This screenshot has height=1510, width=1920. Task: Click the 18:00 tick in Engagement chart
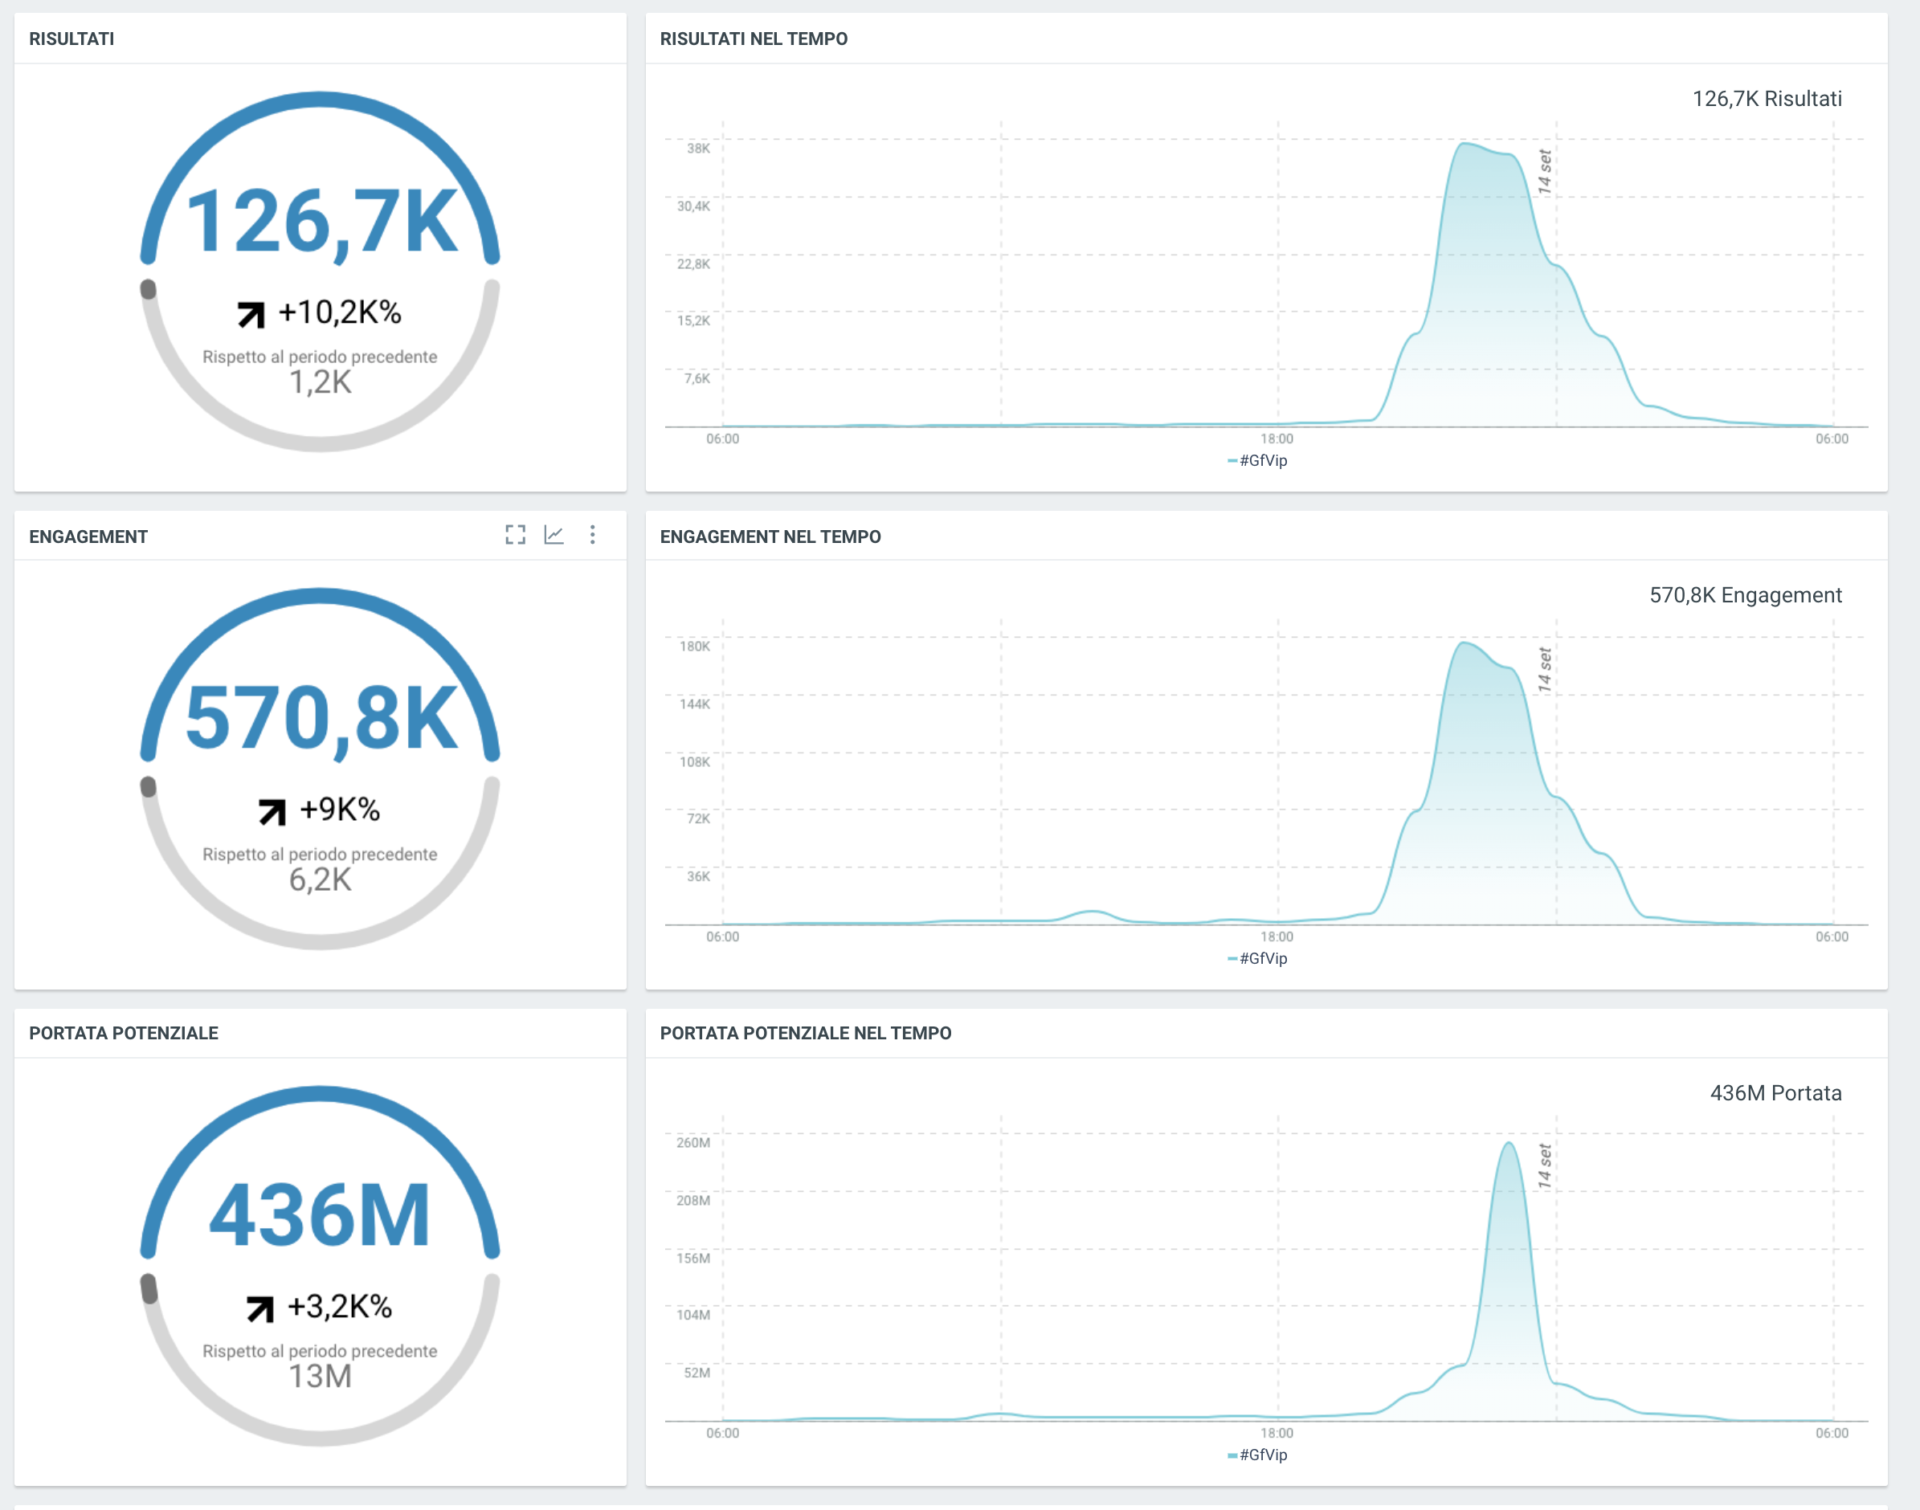[x=1277, y=937]
